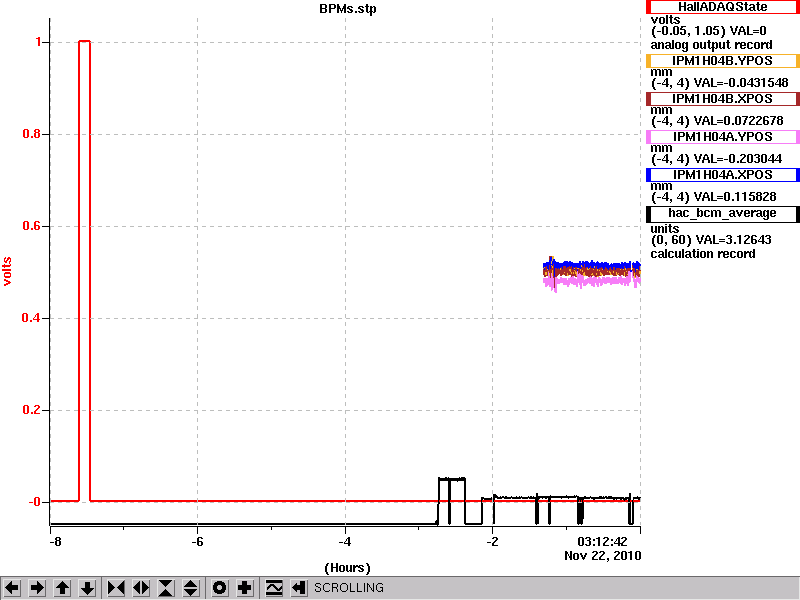Click the waveform icon in the toolbar
The width and height of the screenshot is (800, 600).
(x=274, y=588)
